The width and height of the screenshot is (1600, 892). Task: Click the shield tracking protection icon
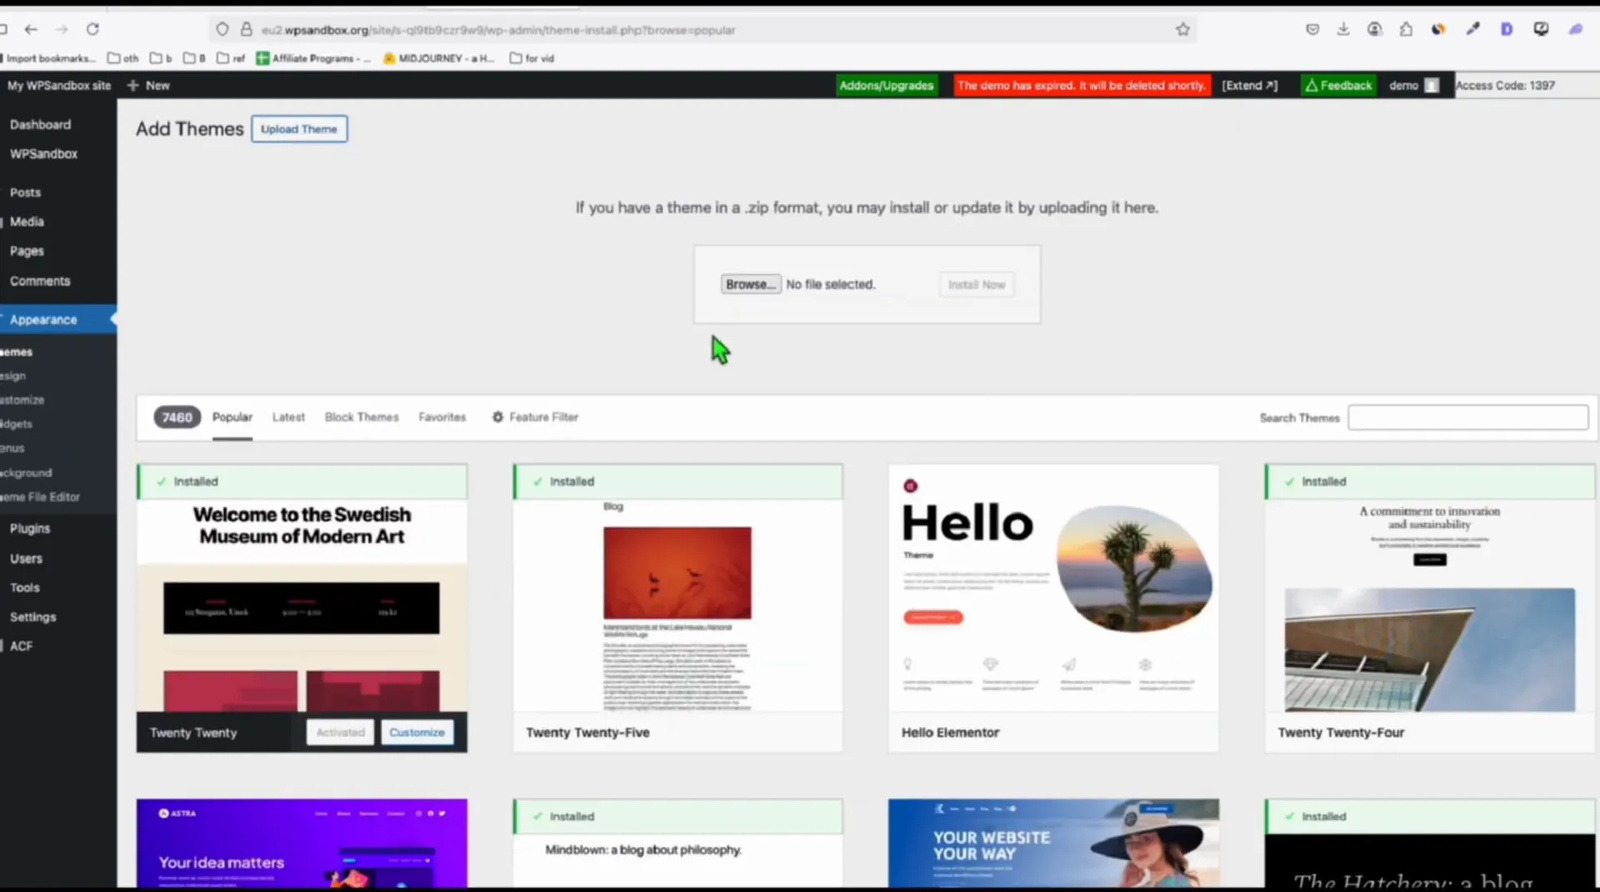tap(223, 30)
